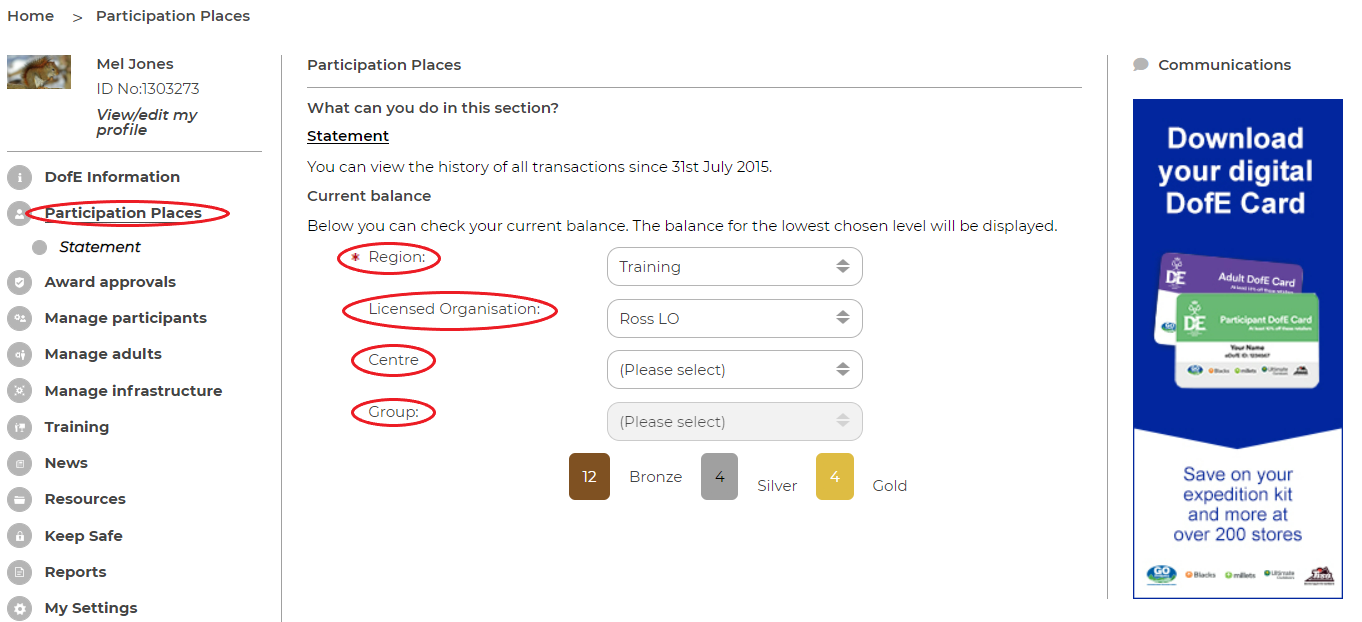Click the Keep Safe lock icon
Screen dimensions: 1362x622
(19, 536)
